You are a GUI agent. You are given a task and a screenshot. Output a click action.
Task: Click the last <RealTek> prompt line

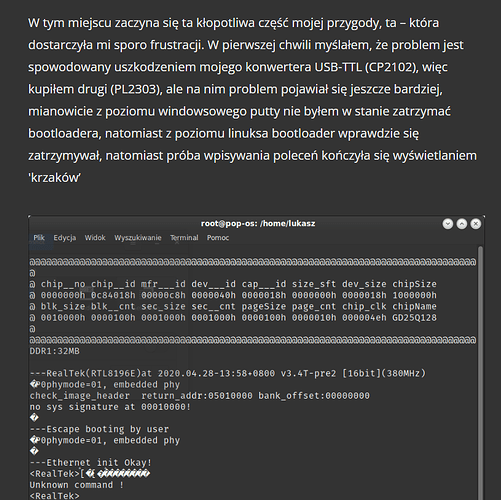(x=55, y=496)
